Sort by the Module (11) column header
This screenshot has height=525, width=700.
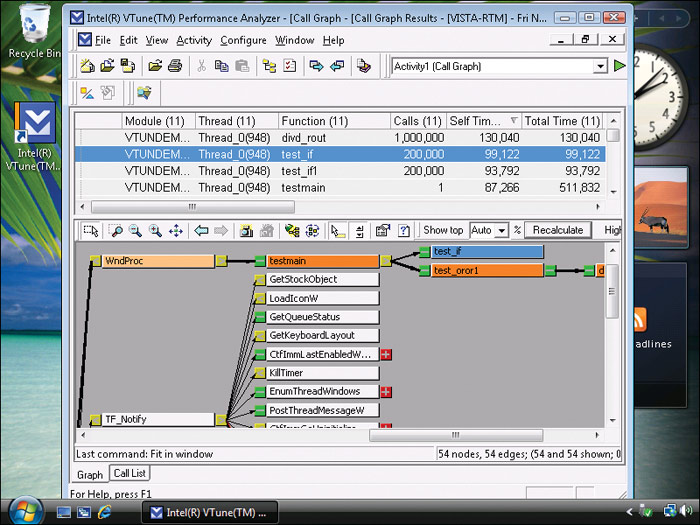click(x=158, y=121)
